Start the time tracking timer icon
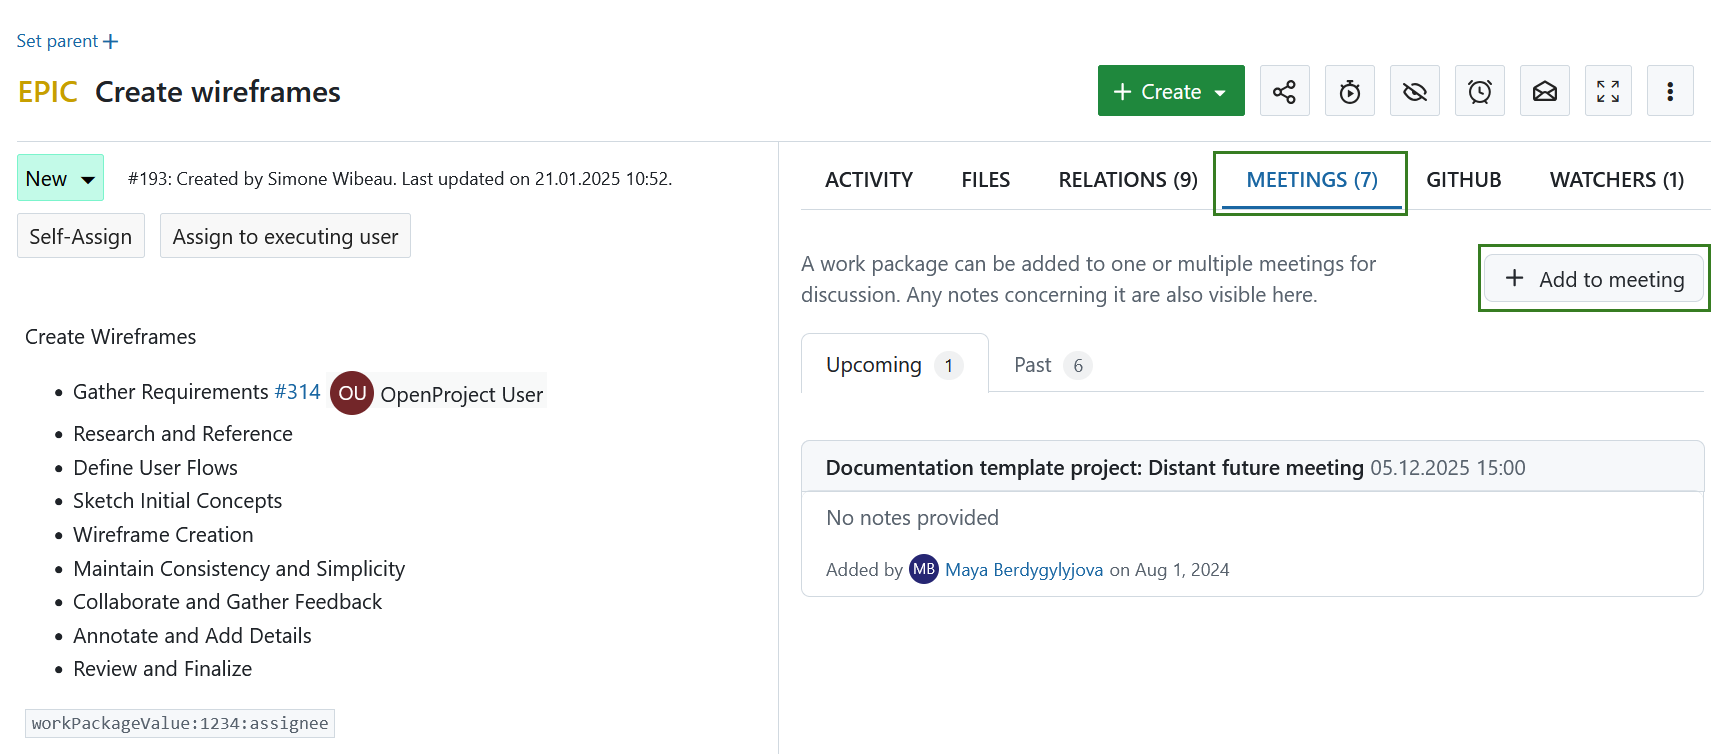 tap(1349, 91)
